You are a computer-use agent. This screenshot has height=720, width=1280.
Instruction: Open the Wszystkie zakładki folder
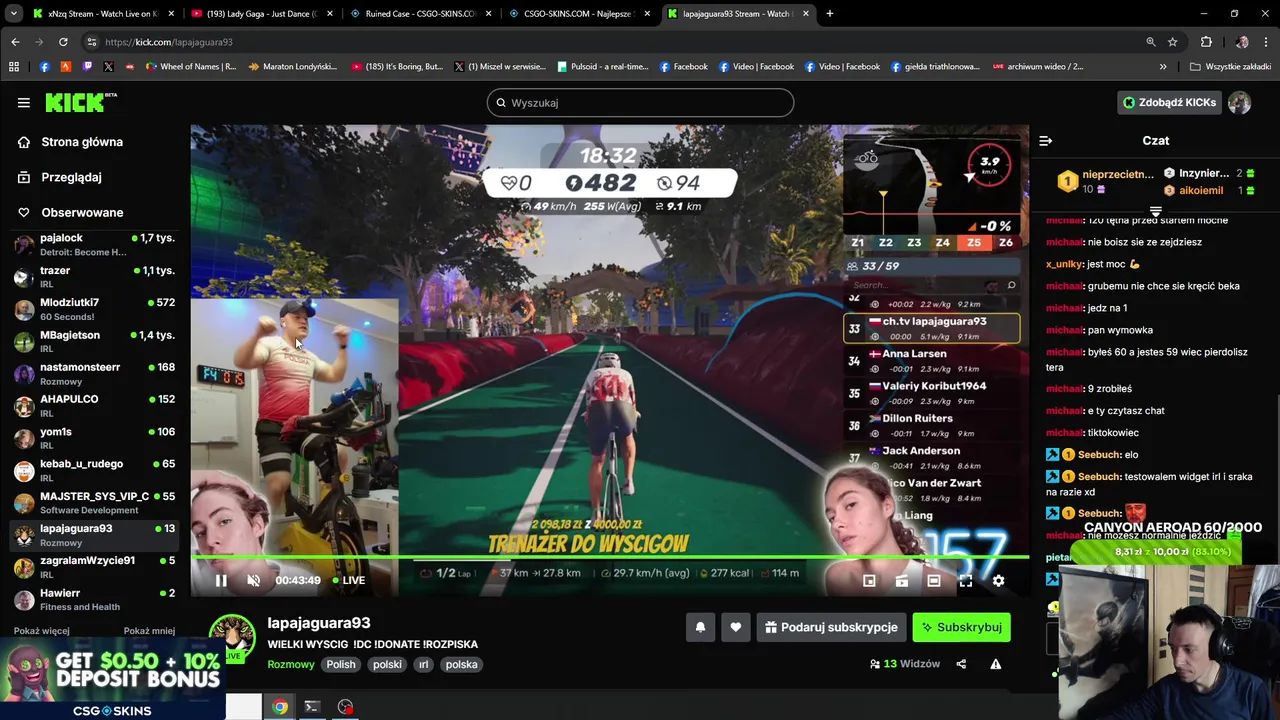point(1230,67)
